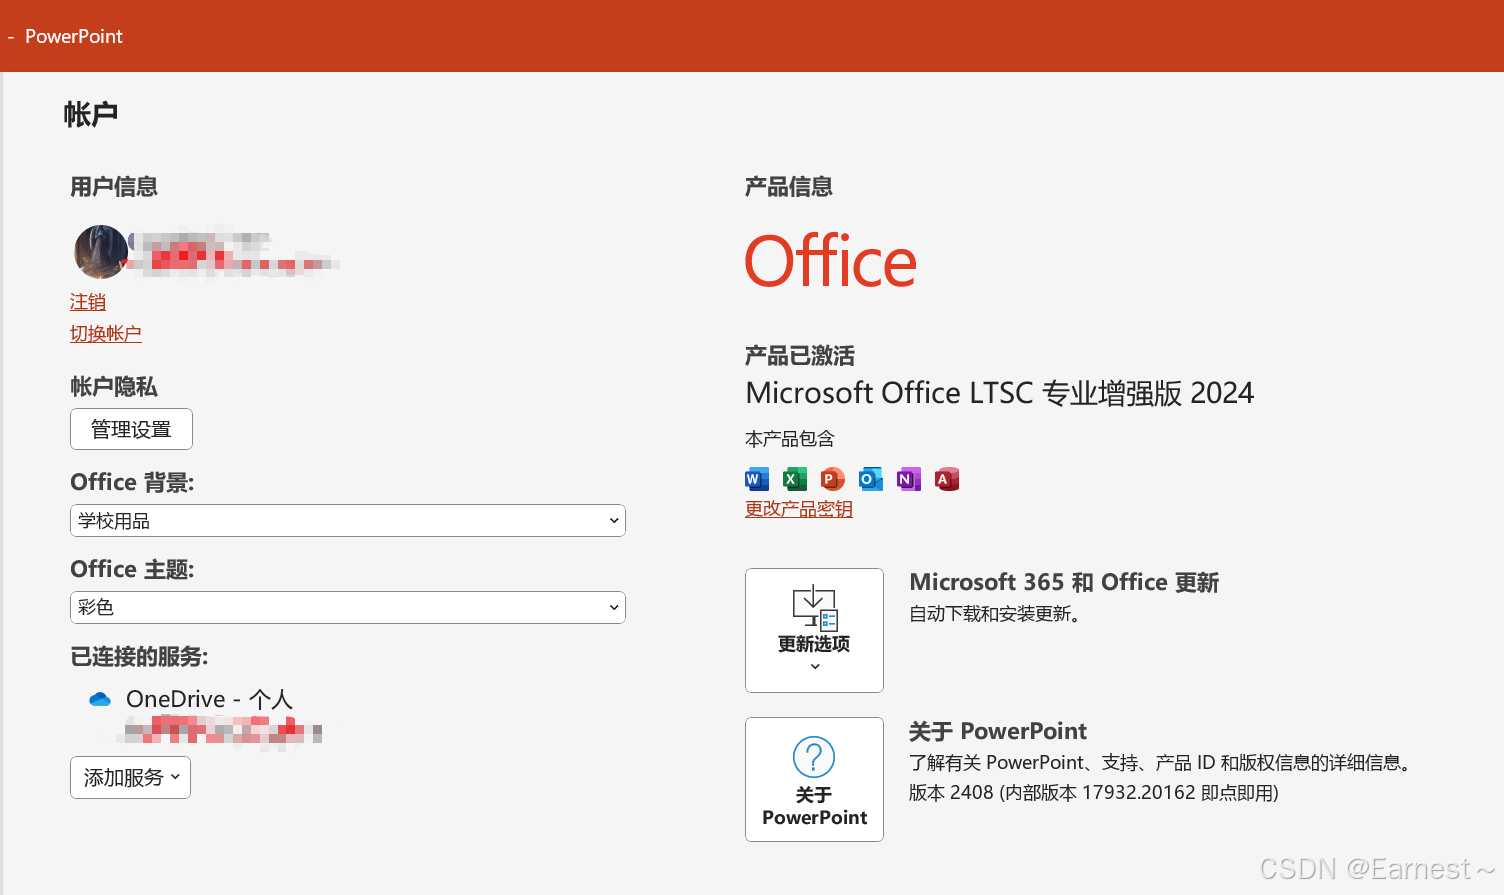Click the PowerPoint app icon under 本产品包含

[x=832, y=479]
